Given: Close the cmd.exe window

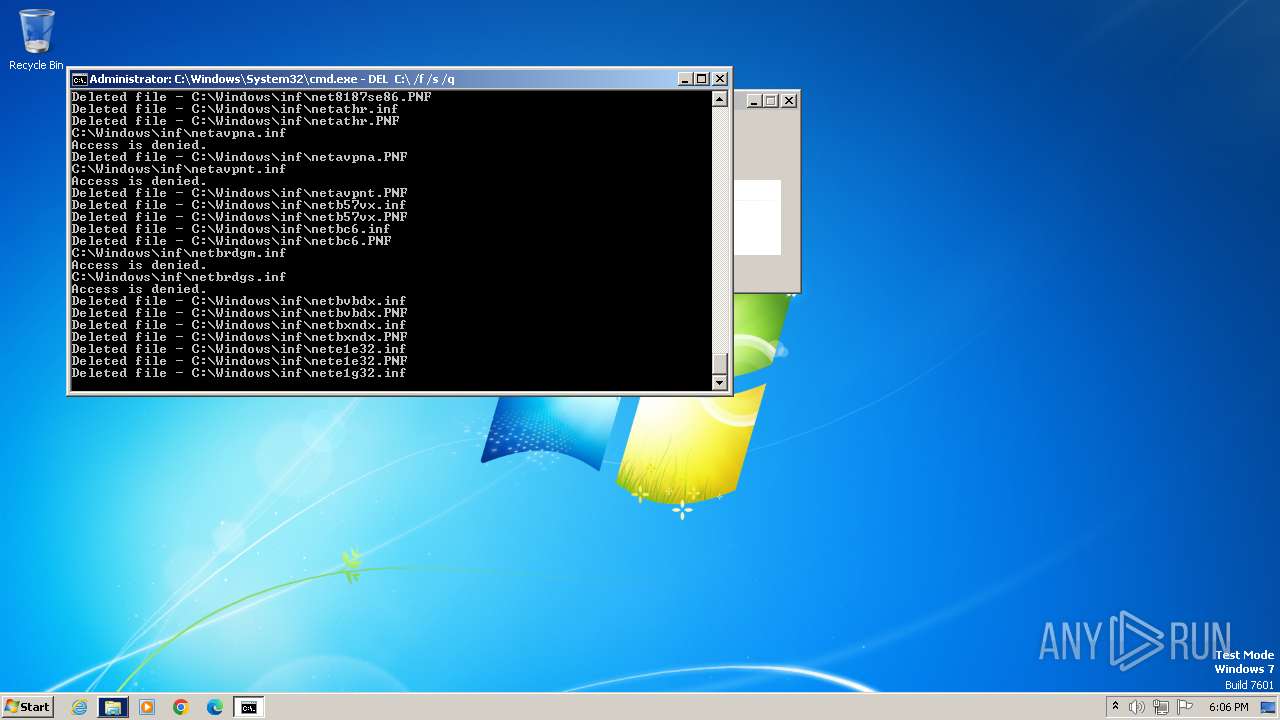Looking at the screenshot, I should (720, 79).
